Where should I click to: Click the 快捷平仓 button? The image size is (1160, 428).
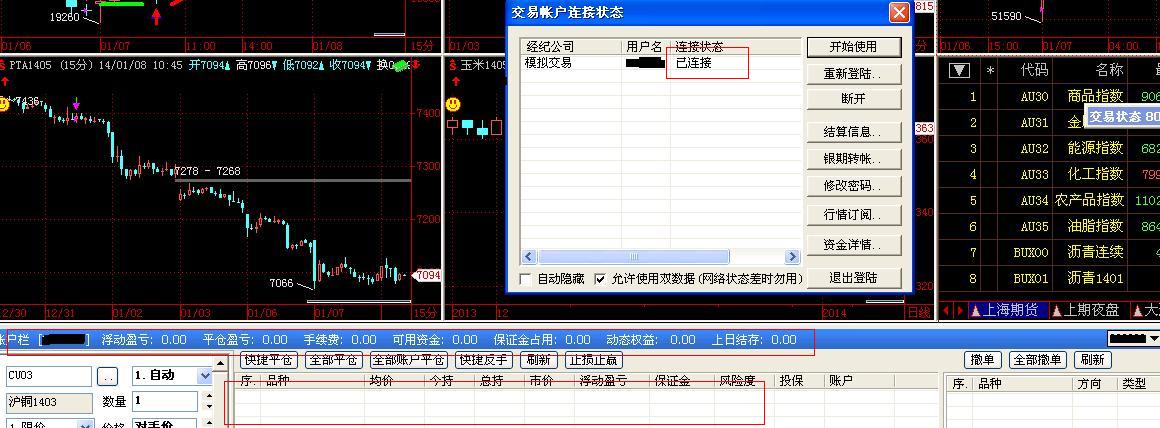[x=269, y=360]
